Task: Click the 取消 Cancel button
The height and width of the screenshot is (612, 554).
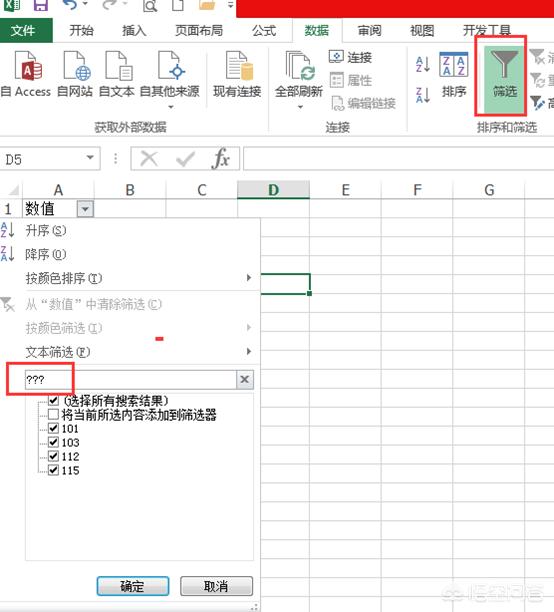Action: (x=216, y=586)
